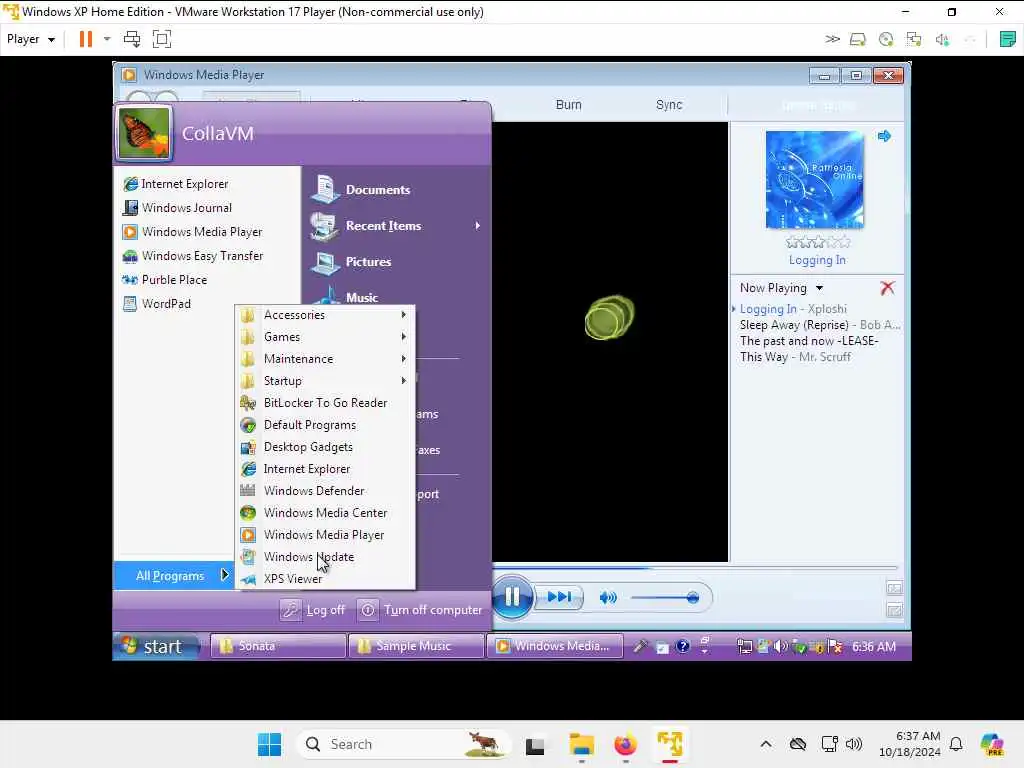1024x768 pixels.
Task: Switch to Sample Music taskbar window
Action: pos(416,646)
